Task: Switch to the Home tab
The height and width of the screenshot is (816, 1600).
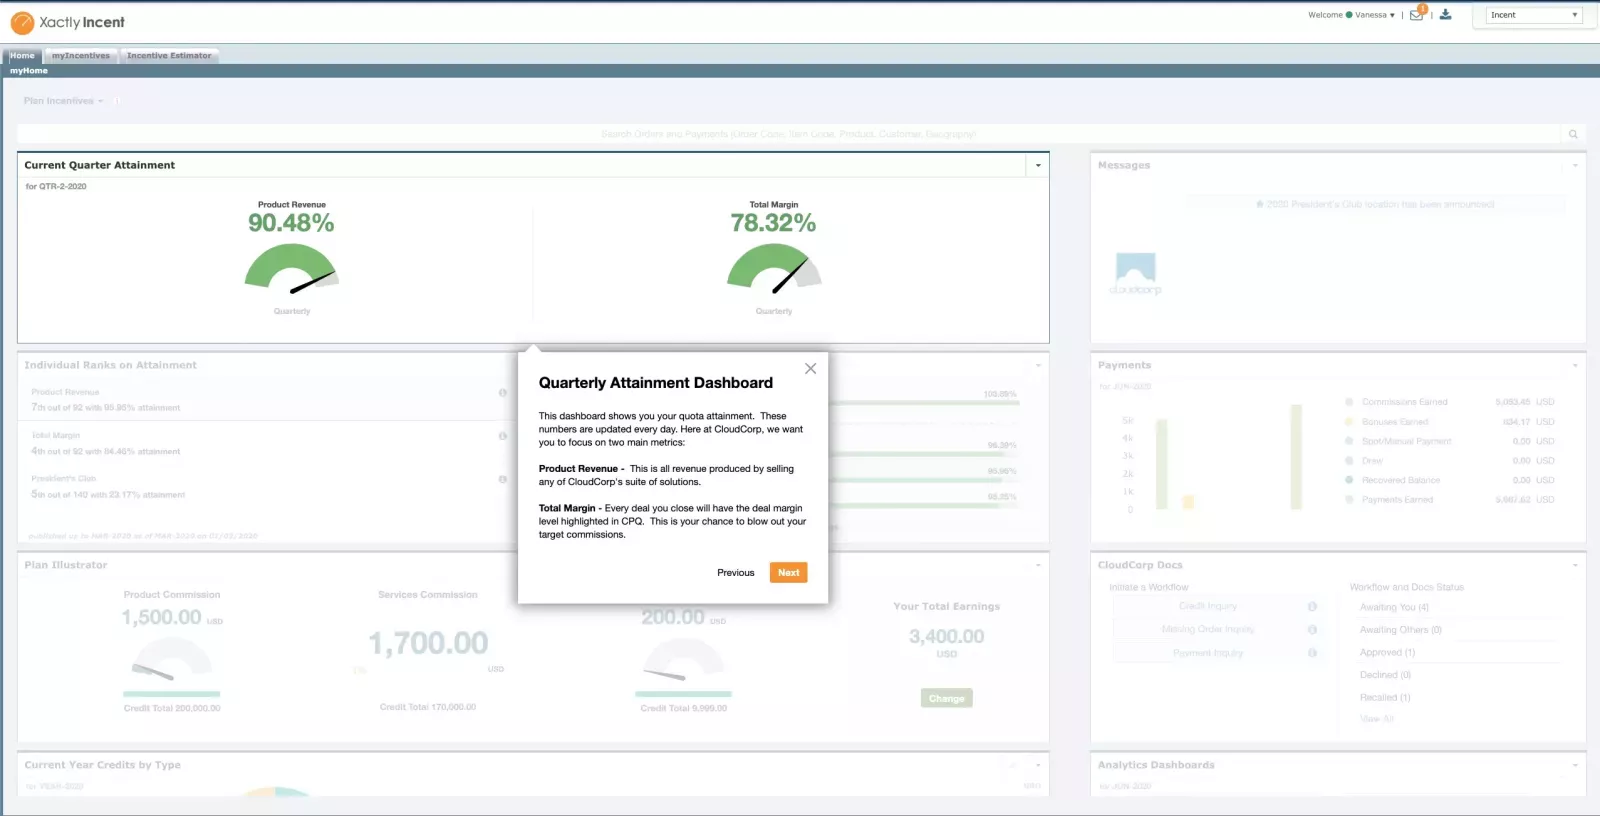Action: [22, 56]
